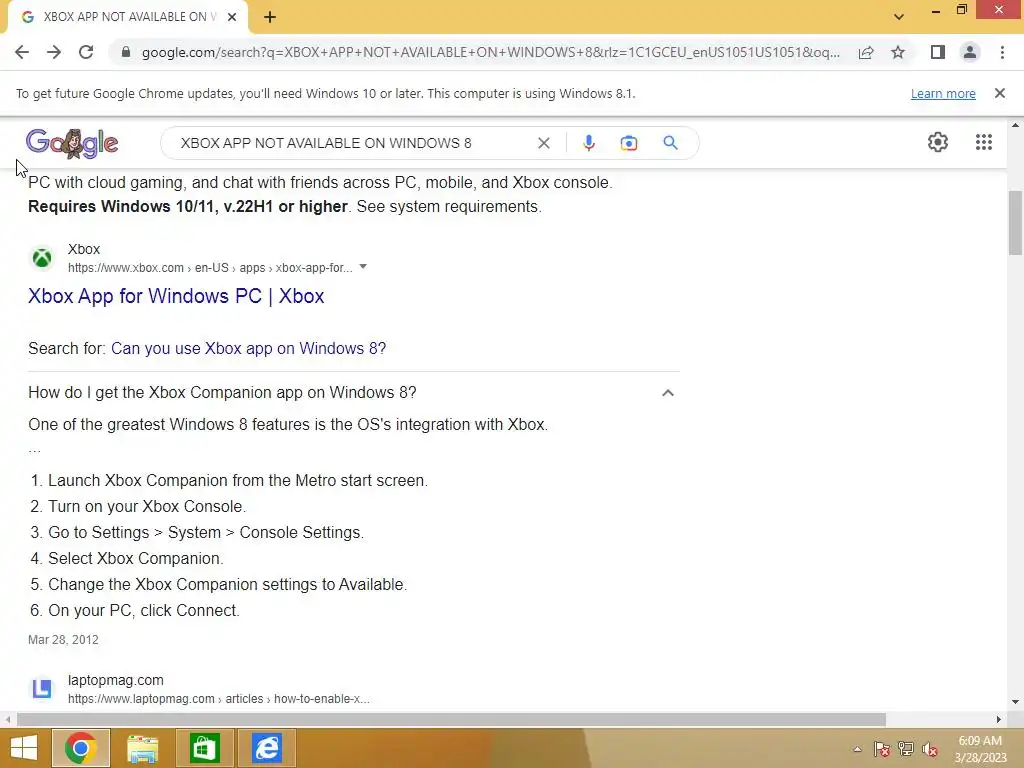Screen dimensions: 1024x768
Task: Clear the search query text
Action: (543, 143)
